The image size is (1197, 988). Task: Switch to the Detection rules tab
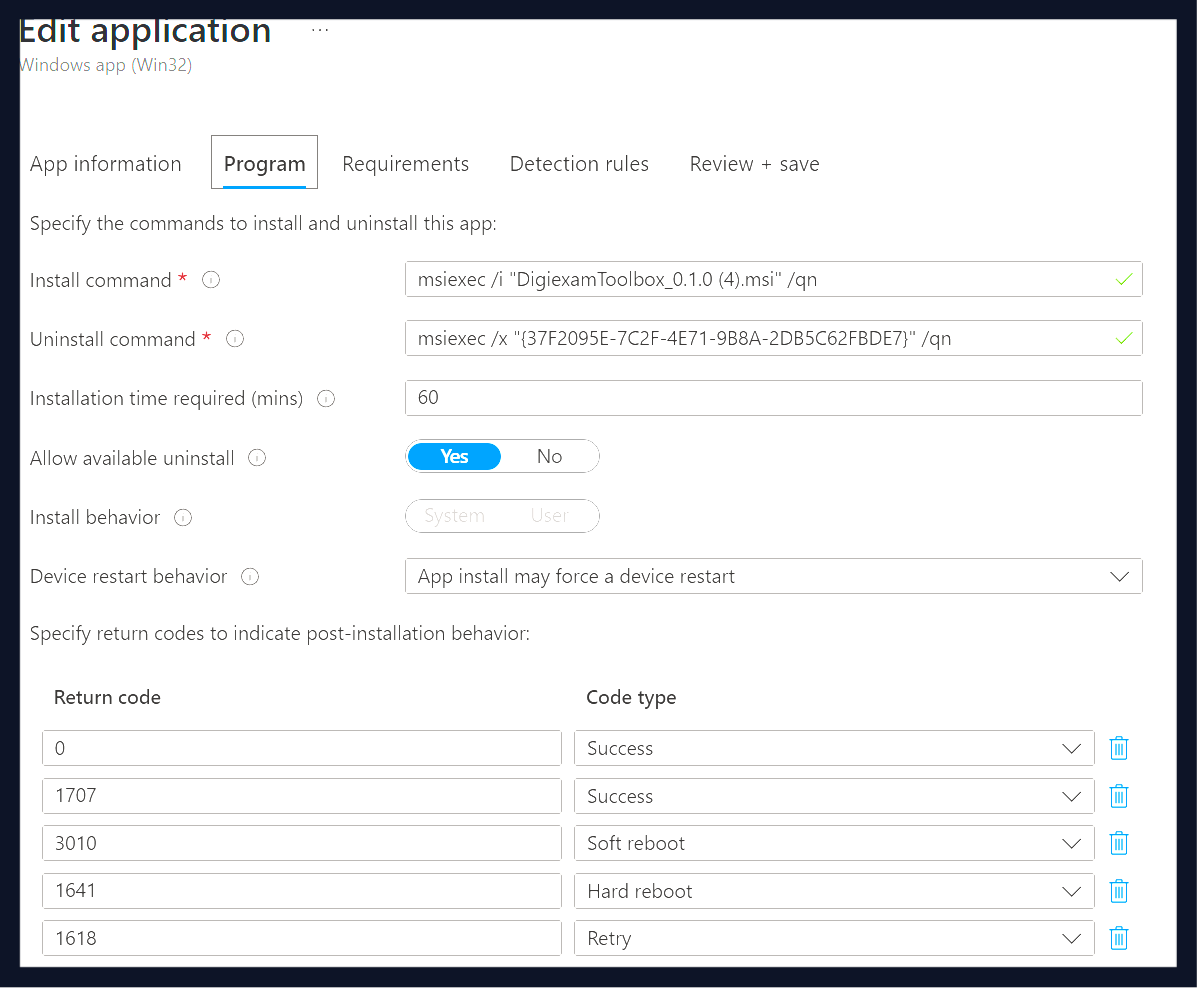579,163
